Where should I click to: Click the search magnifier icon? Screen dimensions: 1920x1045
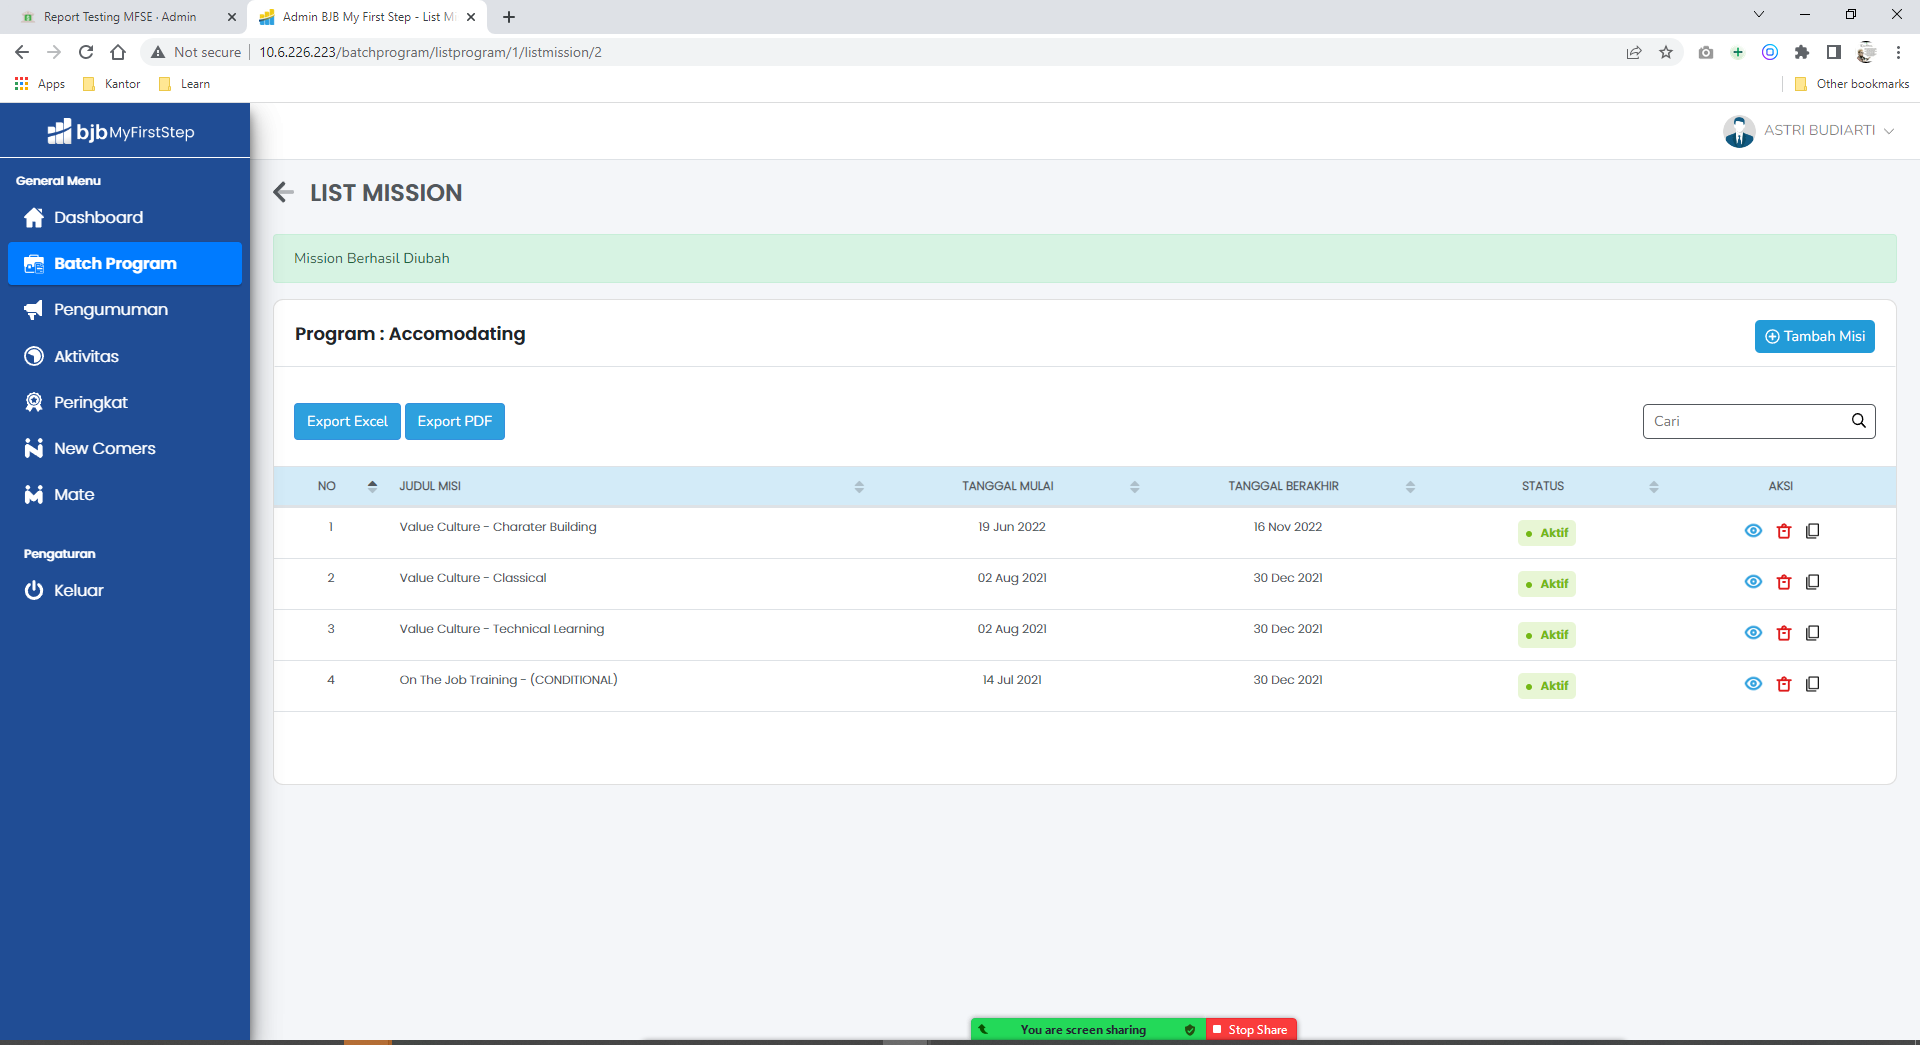pos(1858,421)
